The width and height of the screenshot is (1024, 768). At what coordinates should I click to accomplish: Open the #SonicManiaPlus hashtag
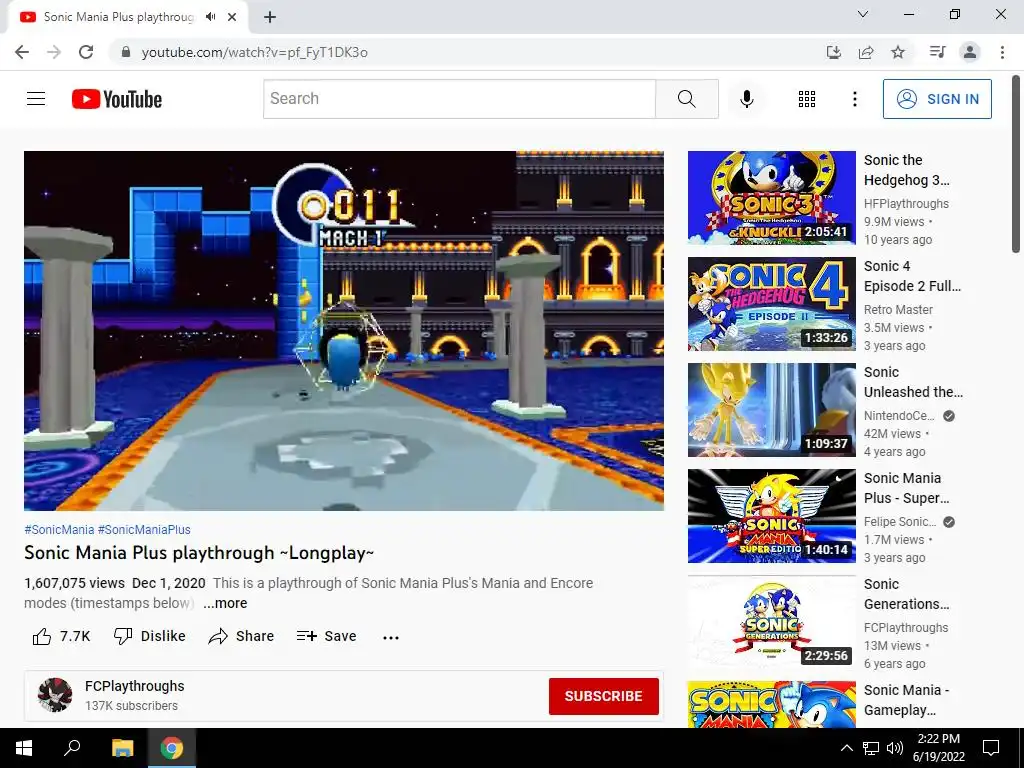coord(144,530)
